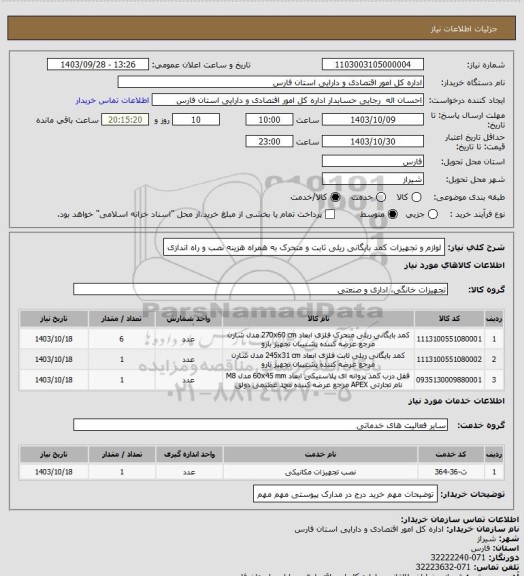
Task: Click the واحد شمارش column header
Action: [x=189, y=319]
